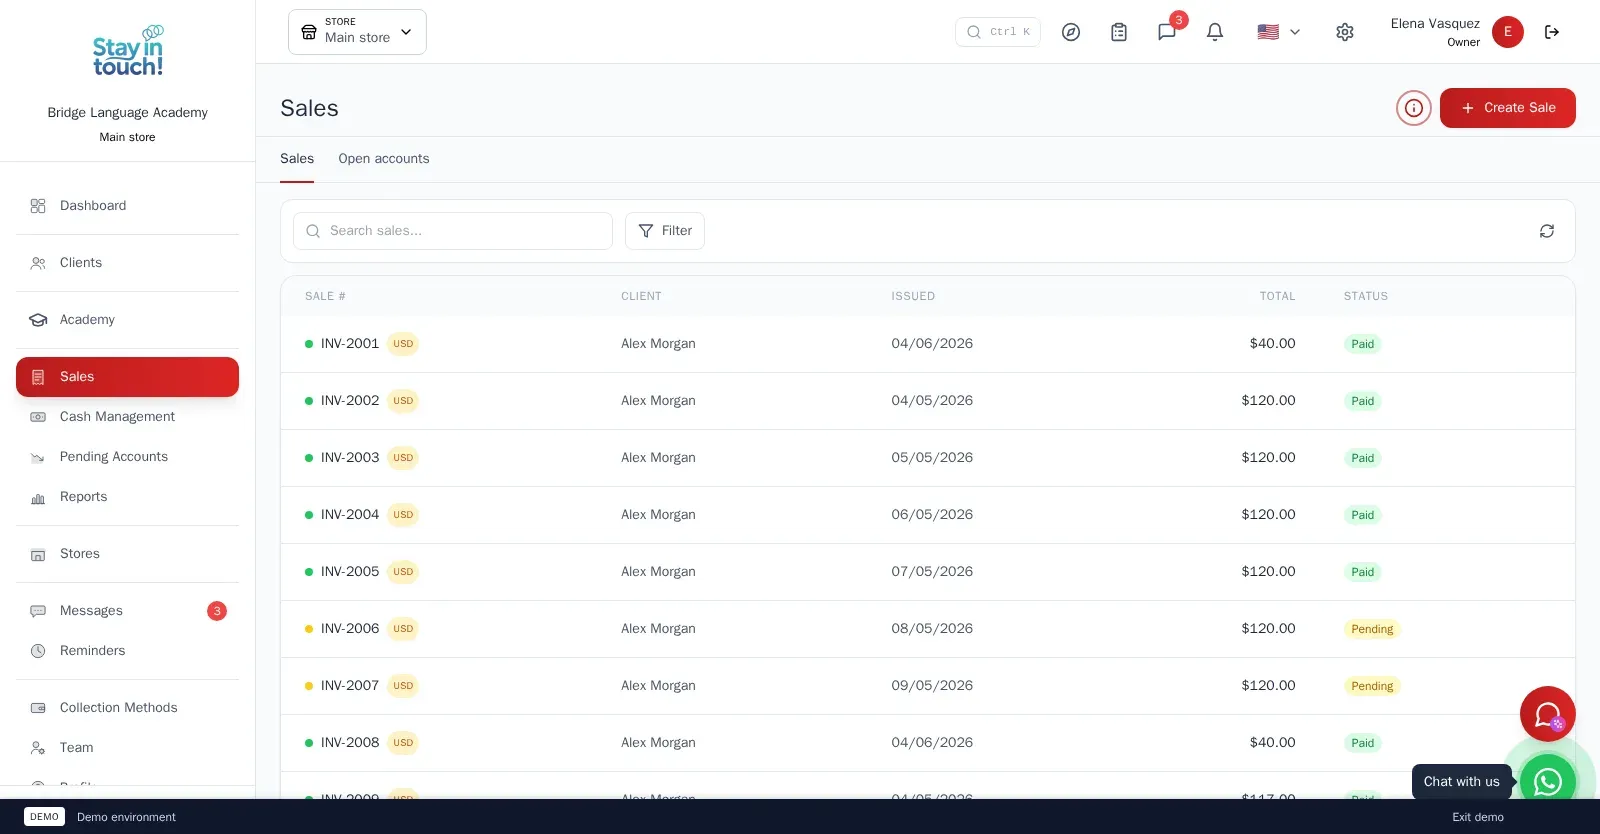Open the notifications bell icon

click(x=1215, y=32)
